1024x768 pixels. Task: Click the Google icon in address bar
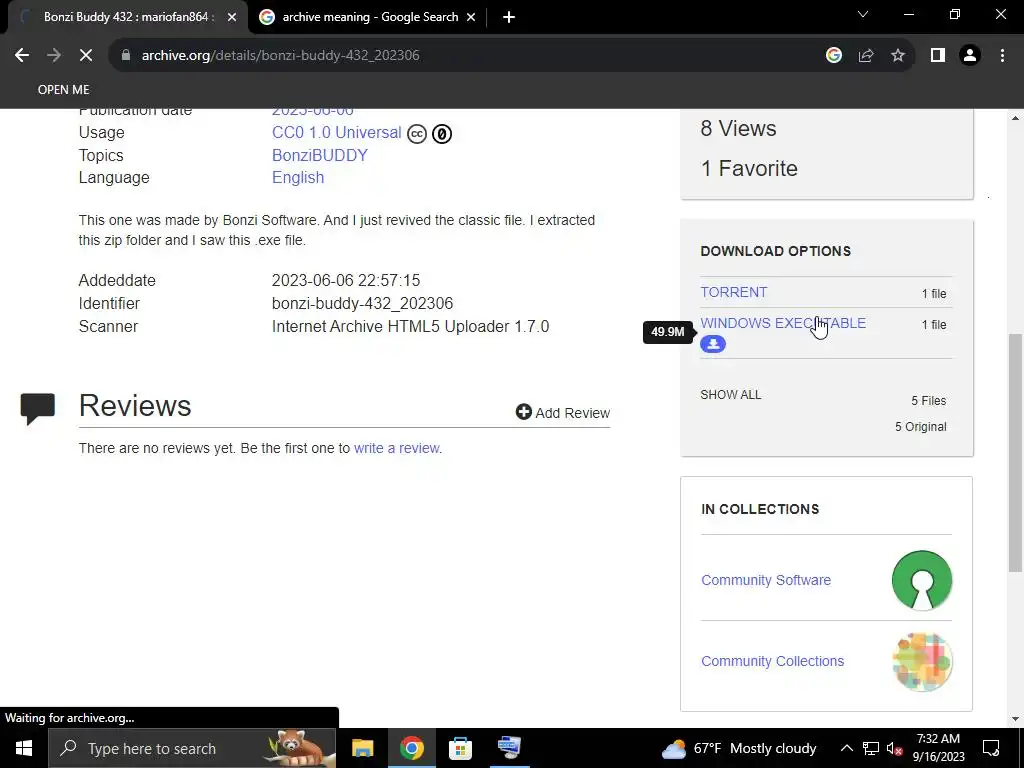[833, 56]
